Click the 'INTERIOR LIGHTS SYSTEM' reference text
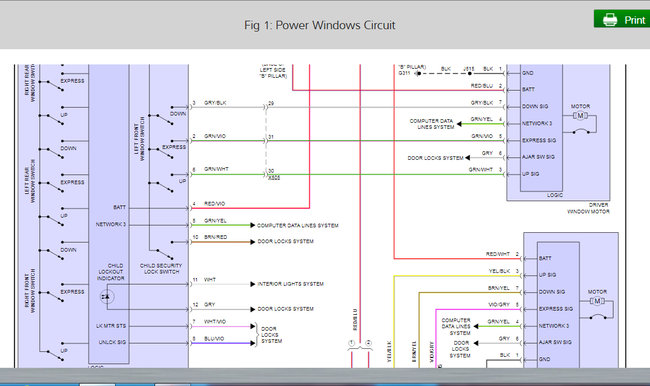 pyautogui.click(x=290, y=284)
